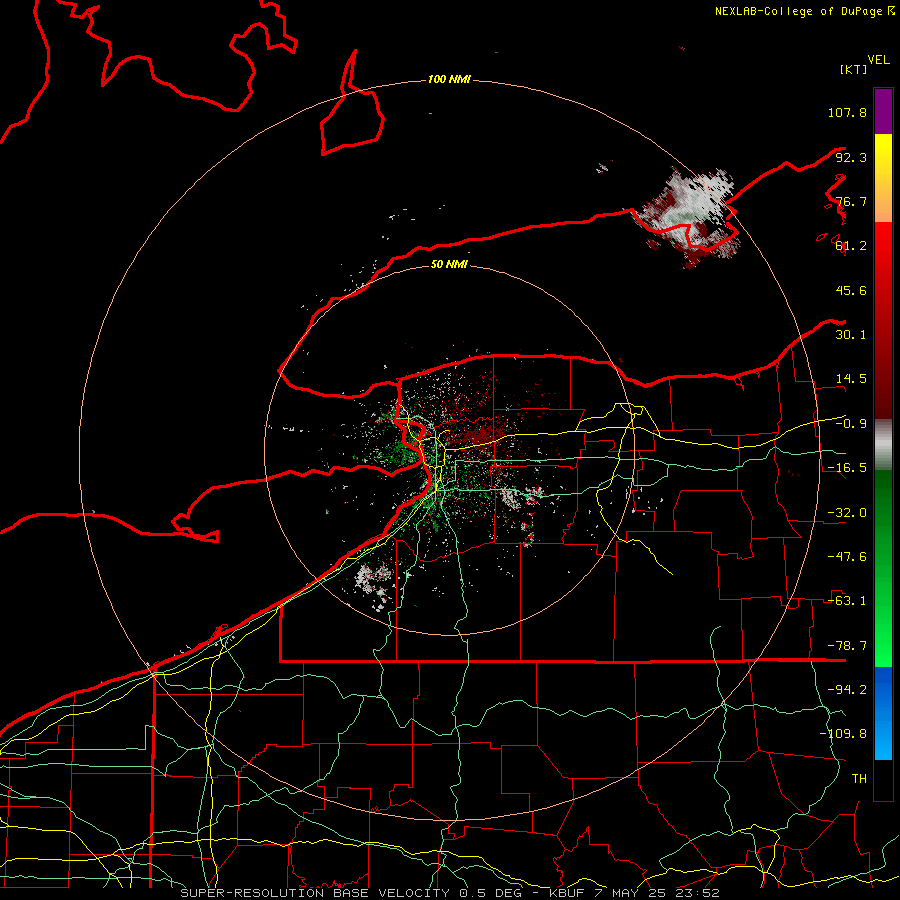This screenshot has height=900, width=900.
Task: Click the VEL legend title
Action: click(878, 60)
